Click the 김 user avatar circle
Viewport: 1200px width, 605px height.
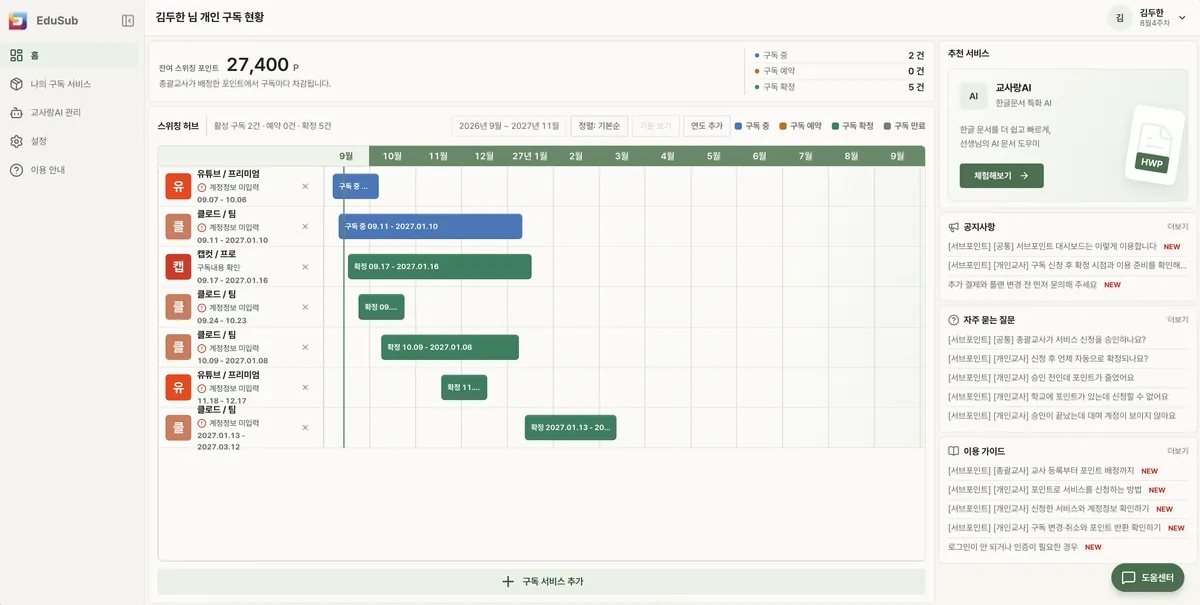pyautogui.click(x=1120, y=17)
